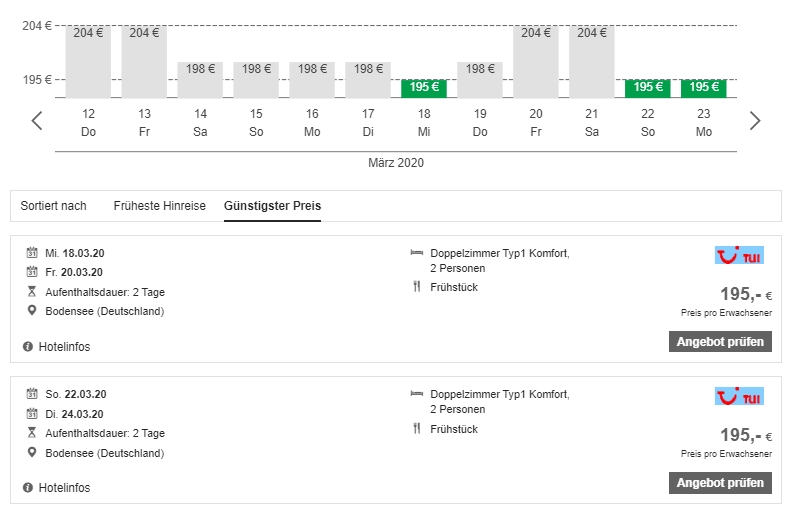This screenshot has width=790, height=512.
Task: Click the info icon beside second Hotelinfos
Action: (28, 488)
